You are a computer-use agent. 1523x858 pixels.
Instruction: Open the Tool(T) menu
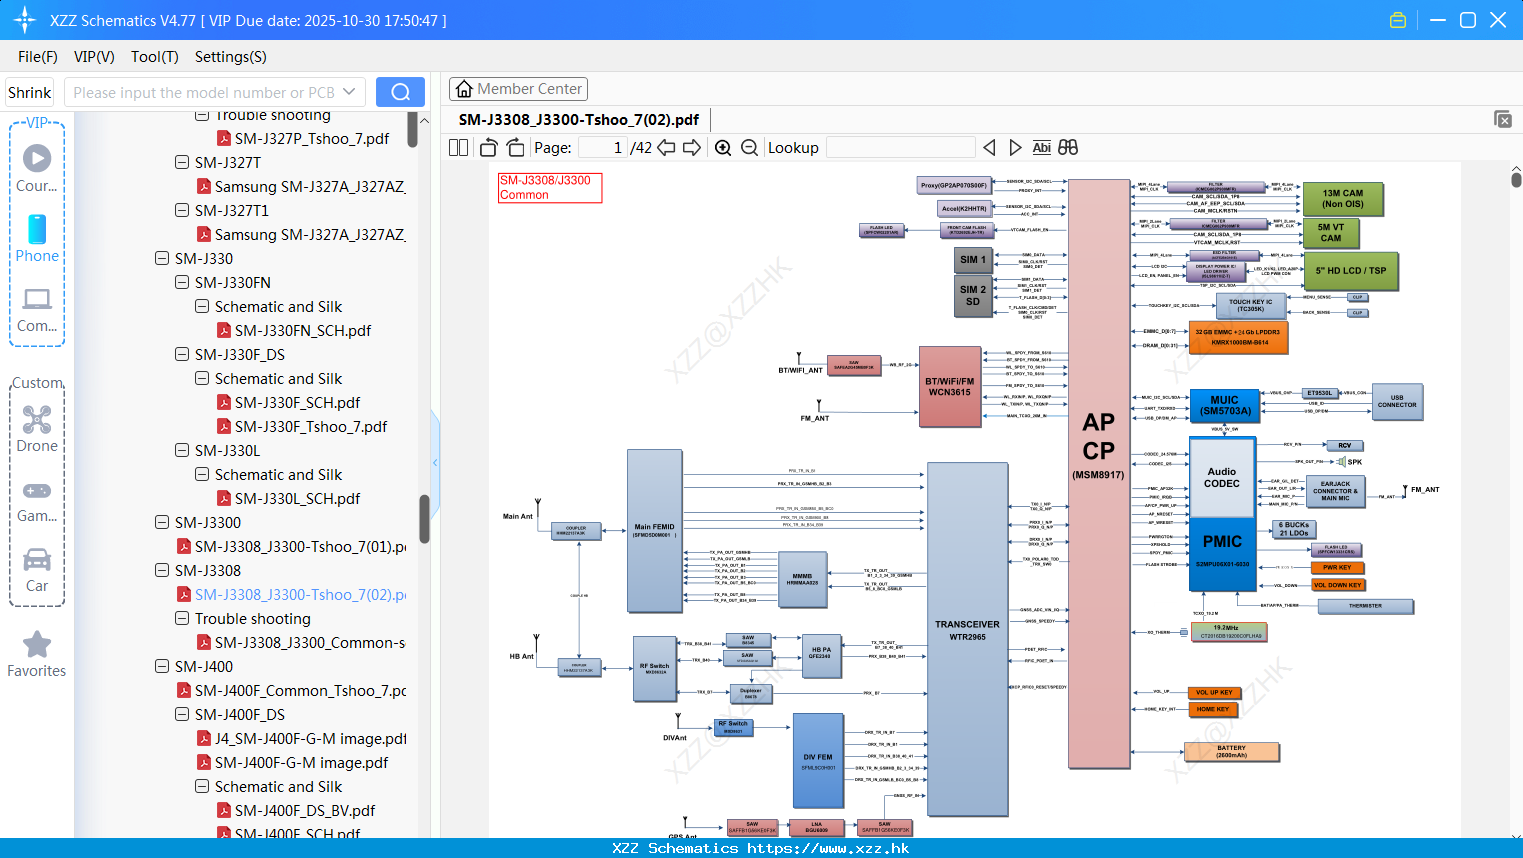155,57
